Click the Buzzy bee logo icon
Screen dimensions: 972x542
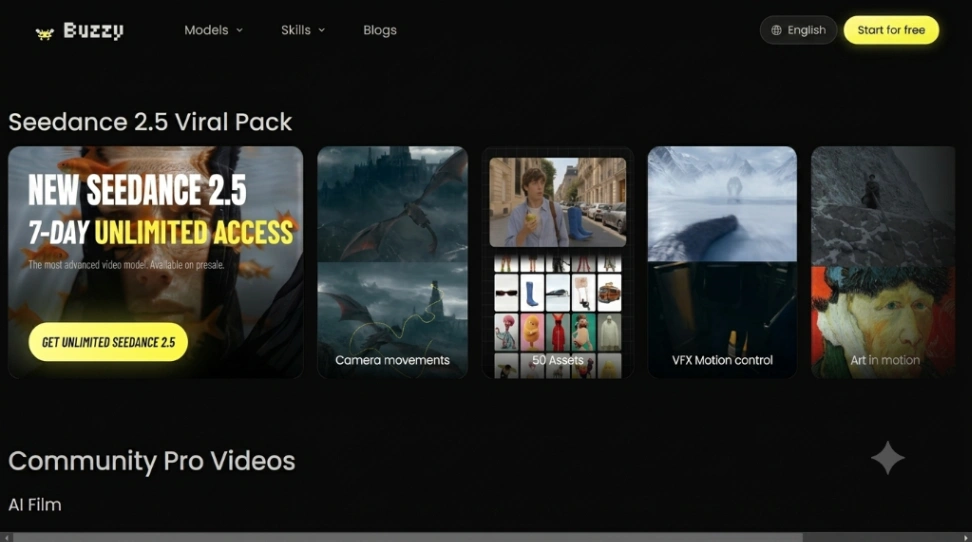pyautogui.click(x=44, y=33)
